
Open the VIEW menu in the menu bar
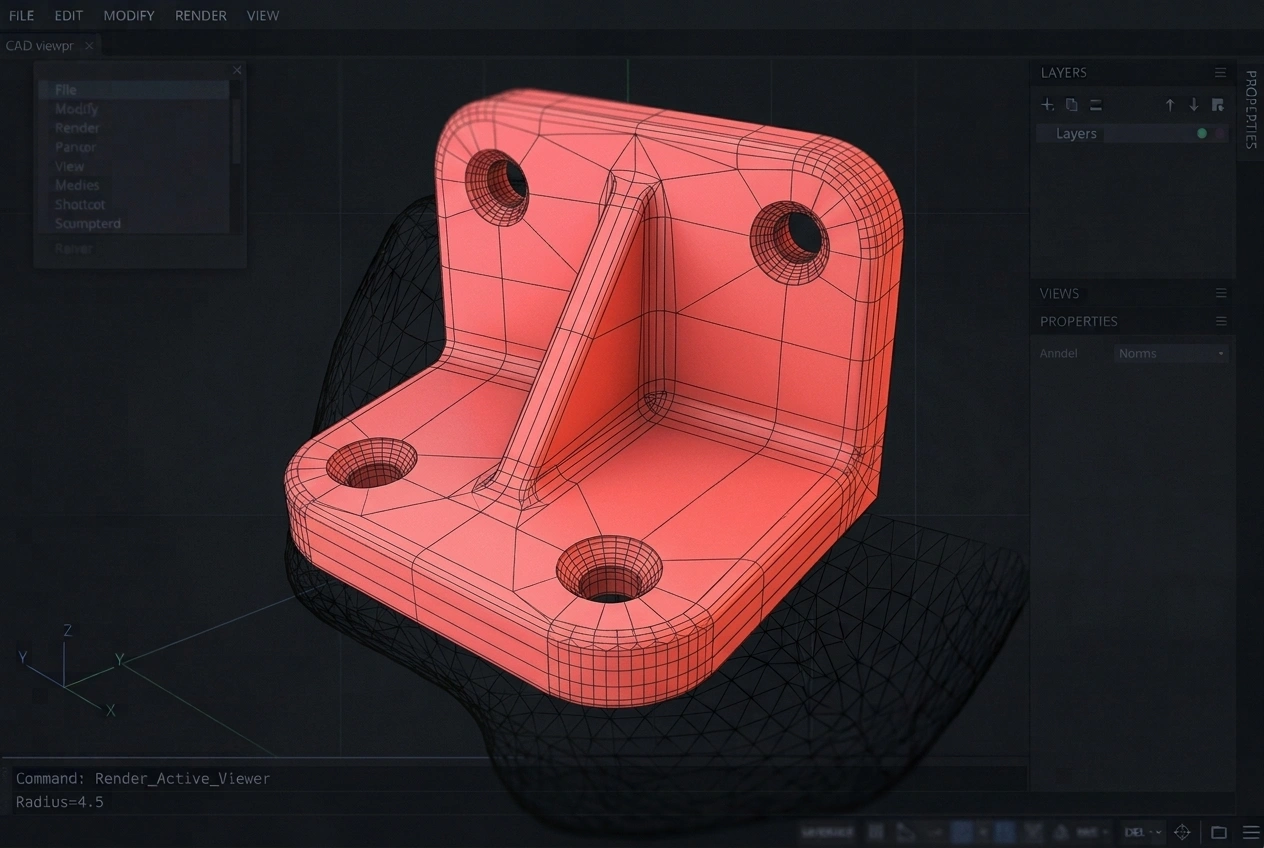coord(263,15)
